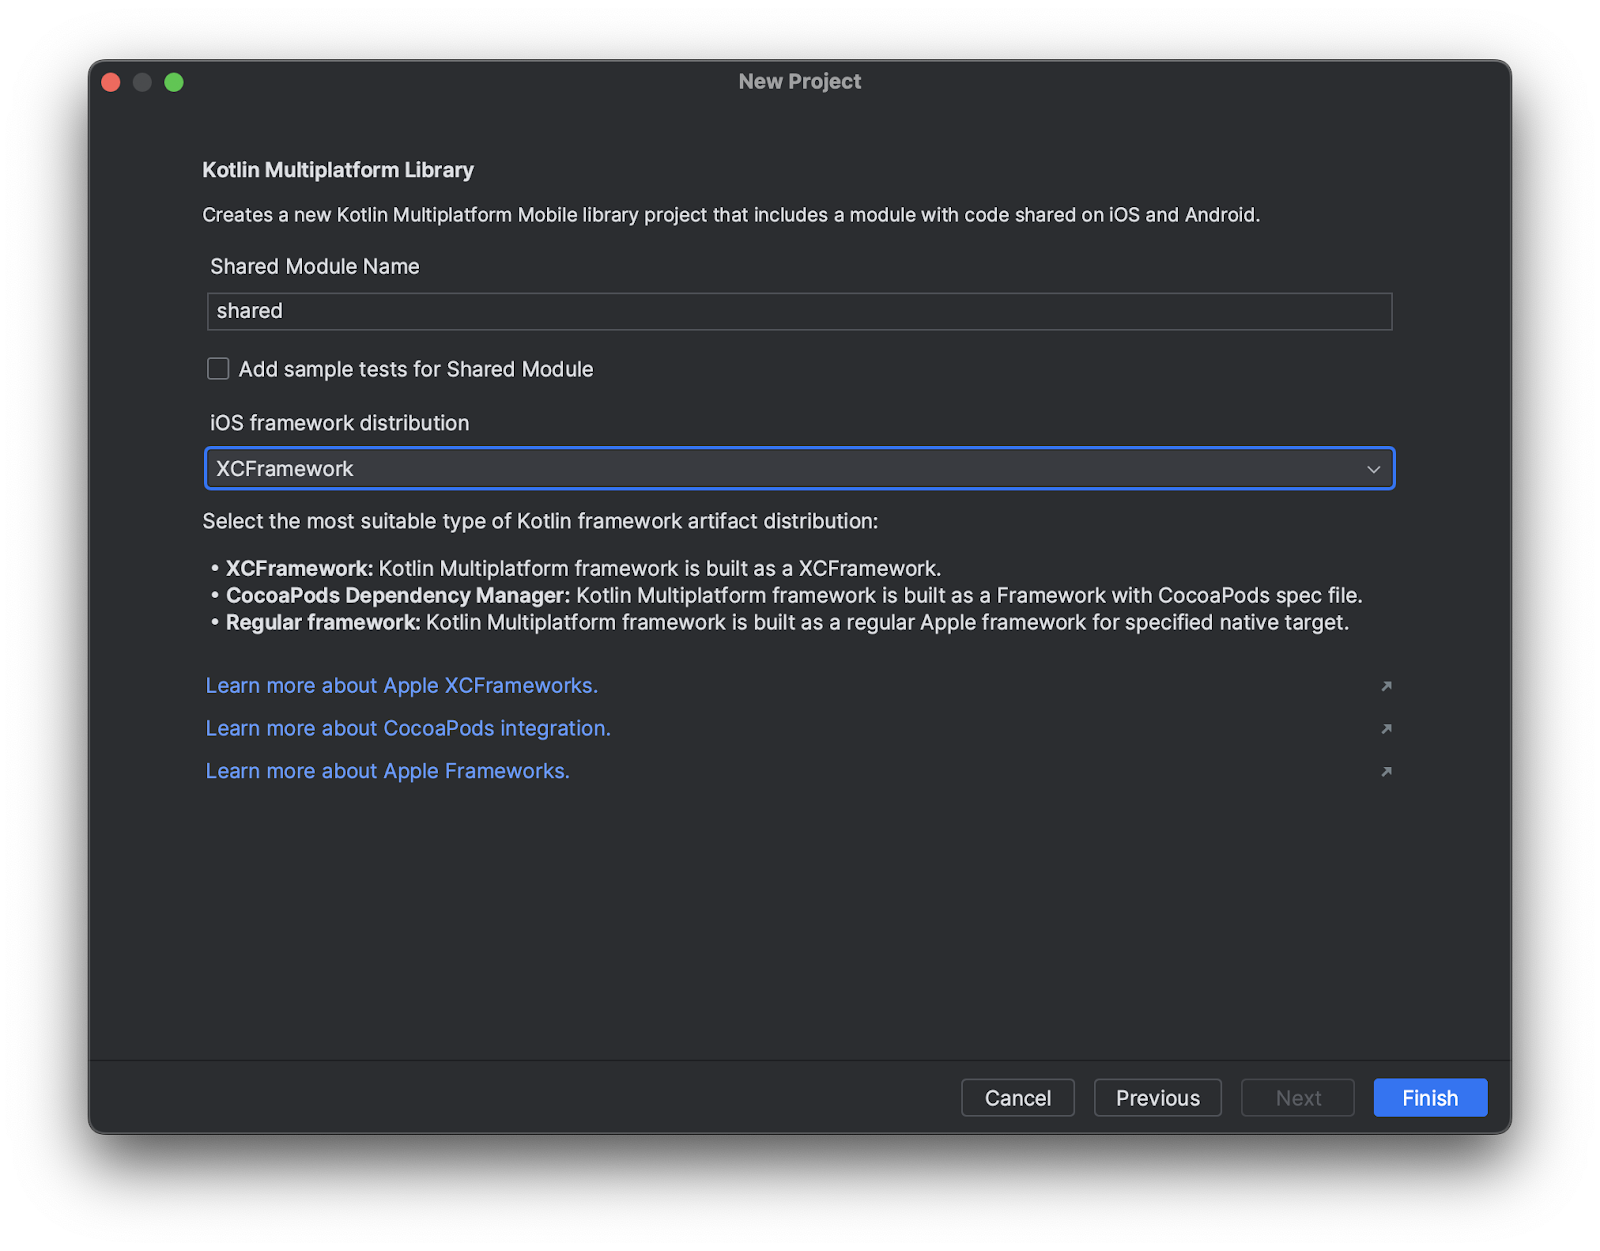Image resolution: width=1600 pixels, height=1251 pixels.
Task: Click the New Project window title
Action: (799, 82)
